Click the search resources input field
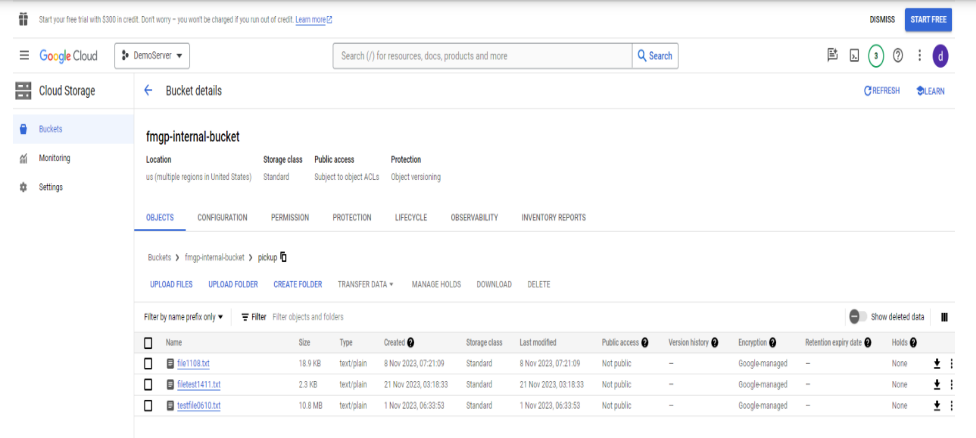The width and height of the screenshot is (976, 438). (x=483, y=56)
